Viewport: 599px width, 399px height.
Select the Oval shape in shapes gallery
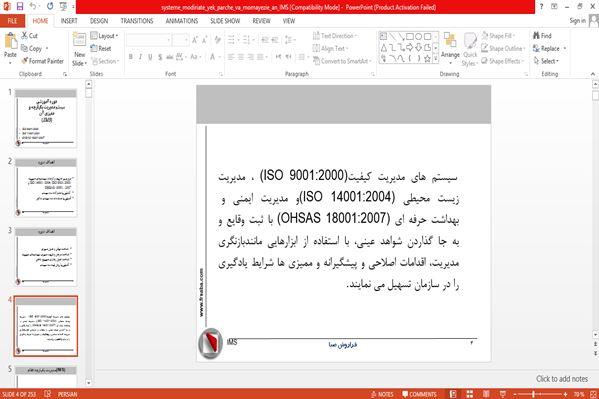(x=419, y=37)
